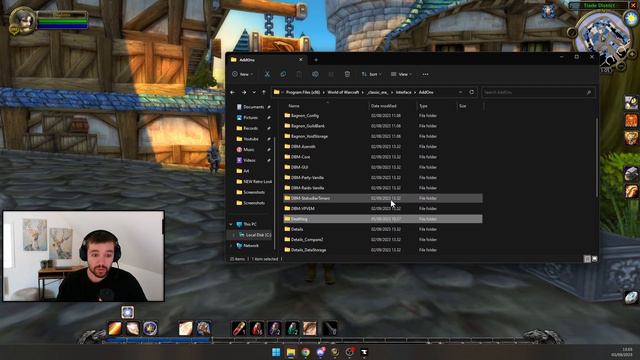Click the first action bar ability slot

(115, 328)
